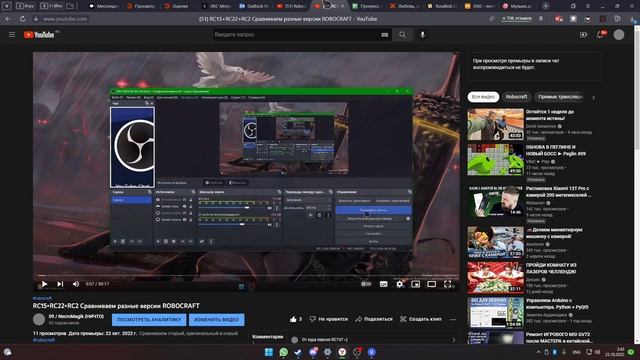Open Yandex Browser in the taskbar

[342, 352]
